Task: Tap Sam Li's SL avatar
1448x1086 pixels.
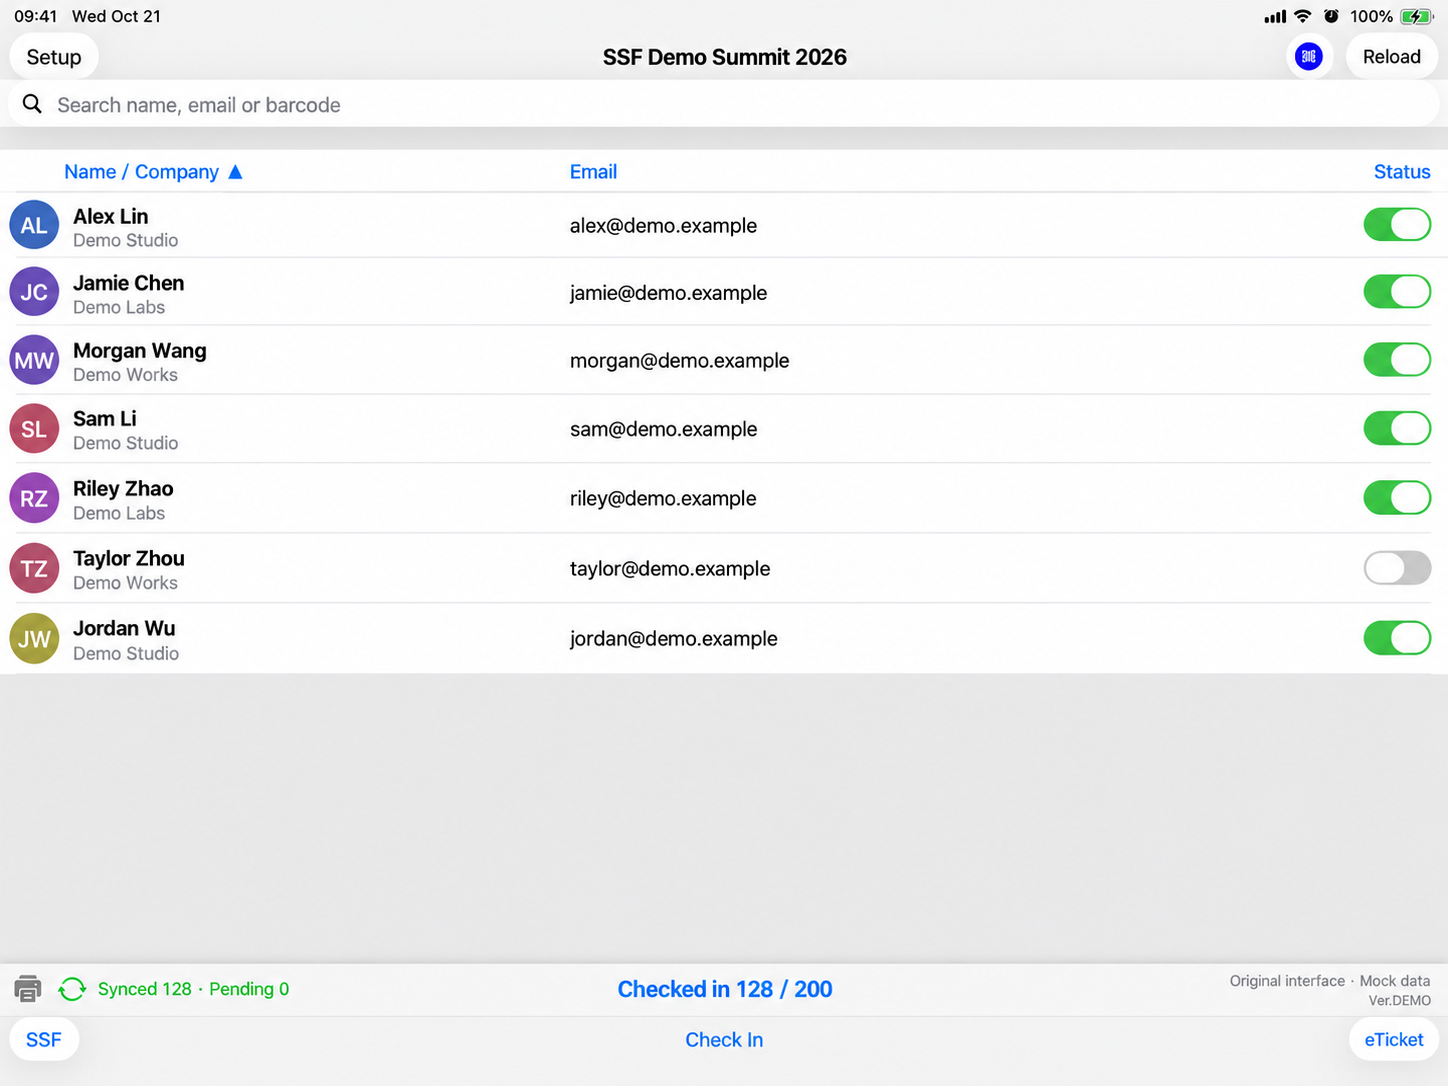Action: pyautogui.click(x=34, y=429)
